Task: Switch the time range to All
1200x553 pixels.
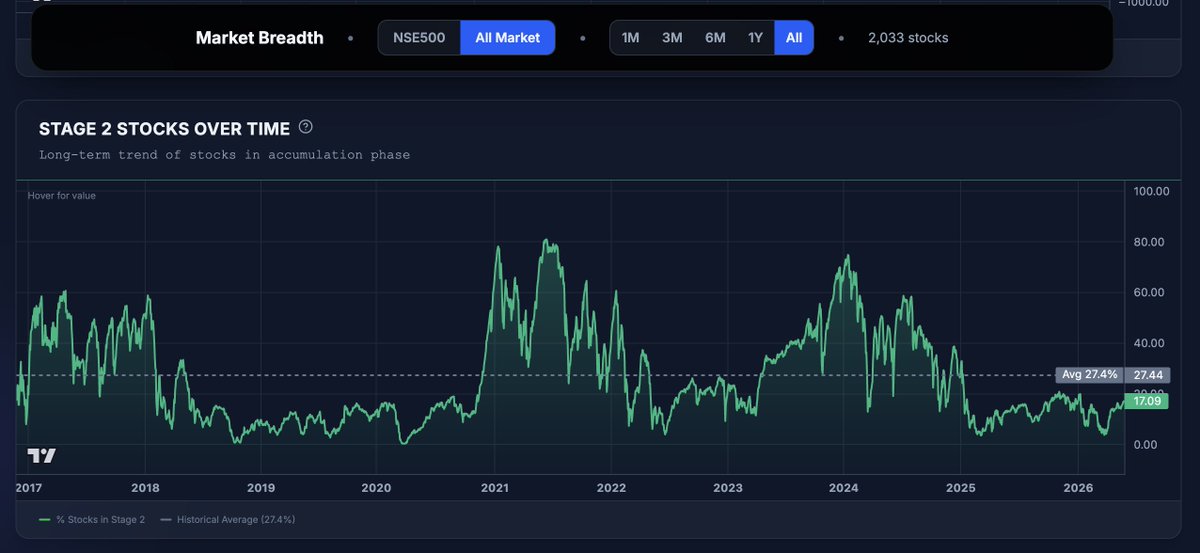Action: click(x=794, y=38)
